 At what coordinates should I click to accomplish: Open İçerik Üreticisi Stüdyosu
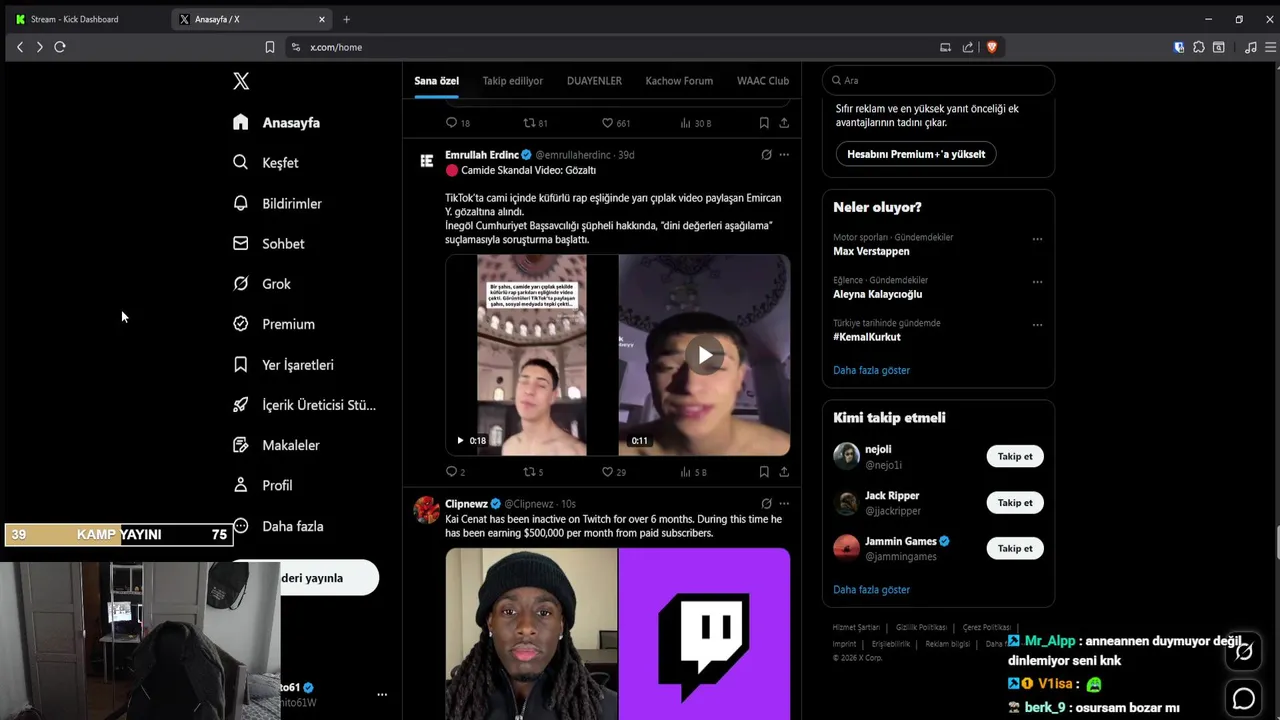coord(305,405)
